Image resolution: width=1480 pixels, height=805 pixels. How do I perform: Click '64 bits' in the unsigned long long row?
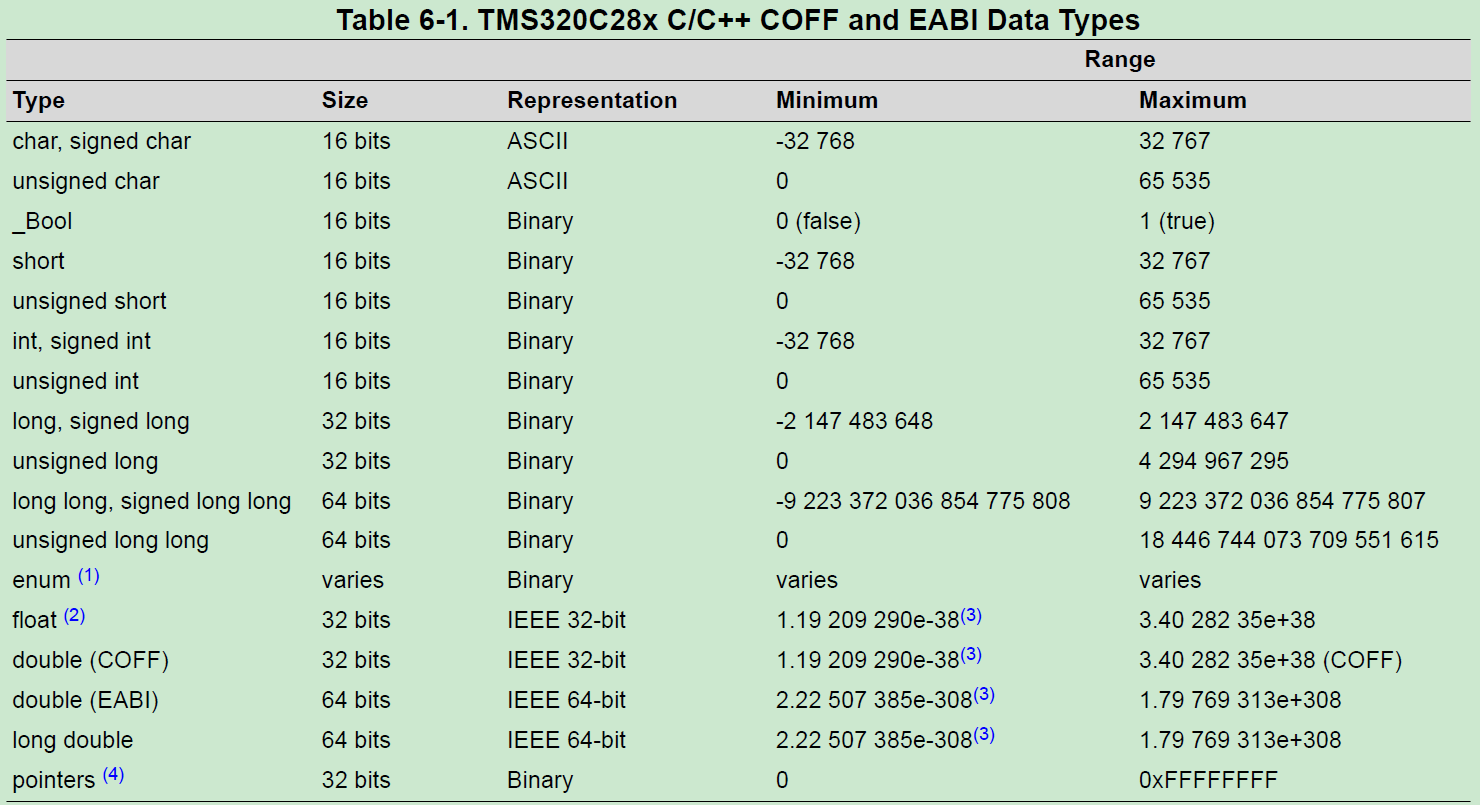click(356, 540)
